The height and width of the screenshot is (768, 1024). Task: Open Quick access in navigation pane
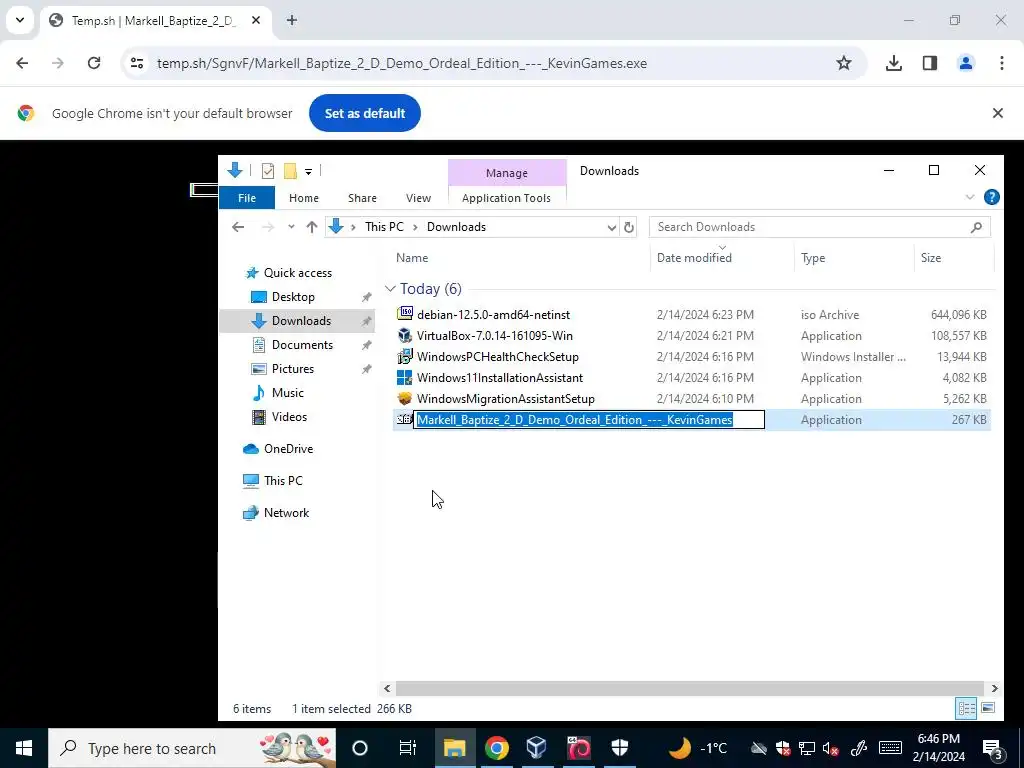297,273
